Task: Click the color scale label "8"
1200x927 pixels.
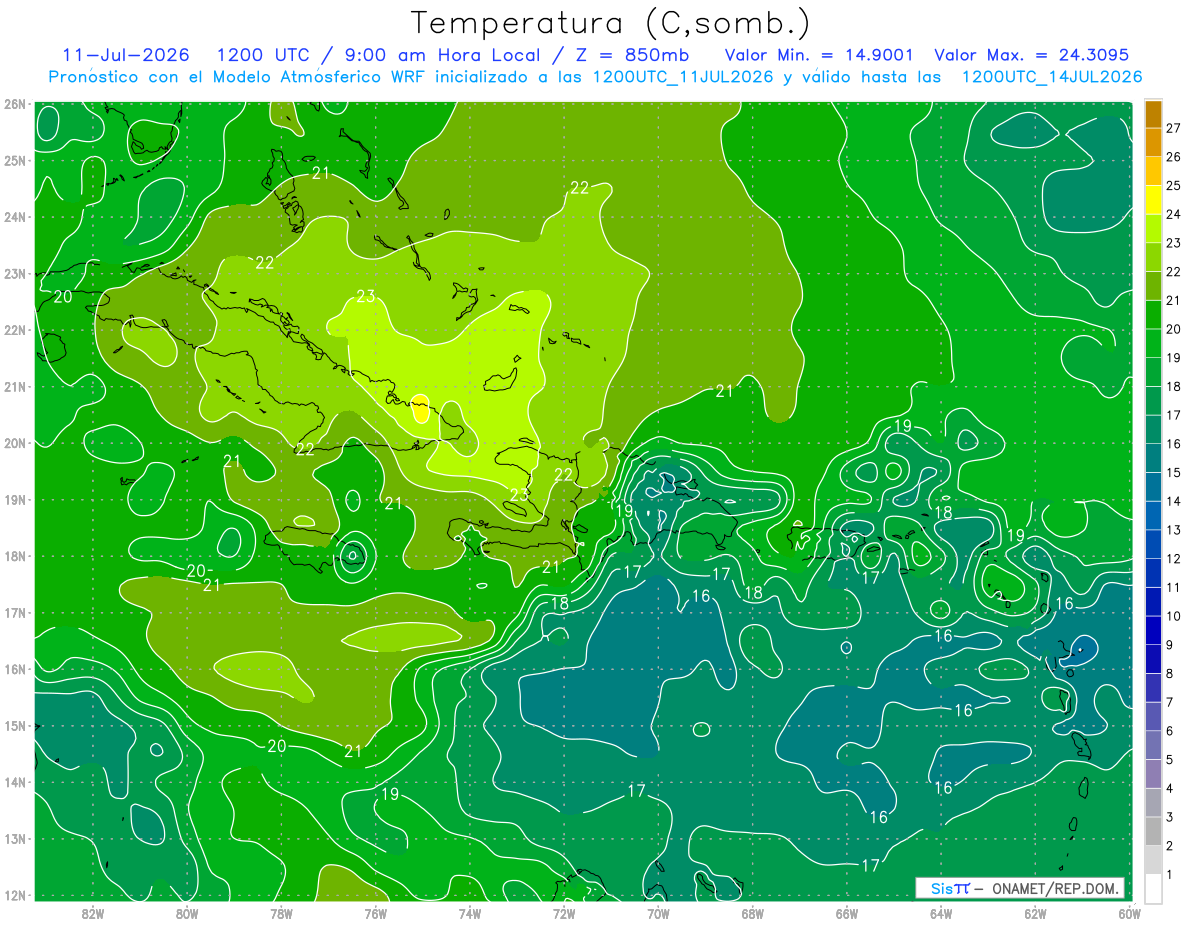Action: [x=1169, y=673]
